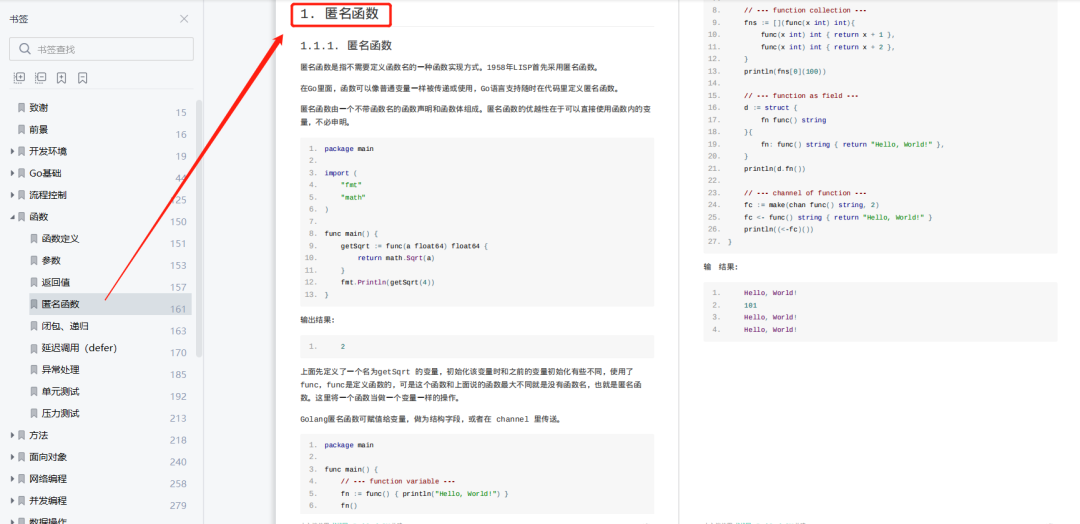1080x524 pixels.
Task: Open the 致谢 bookmark
Action: 38,107
